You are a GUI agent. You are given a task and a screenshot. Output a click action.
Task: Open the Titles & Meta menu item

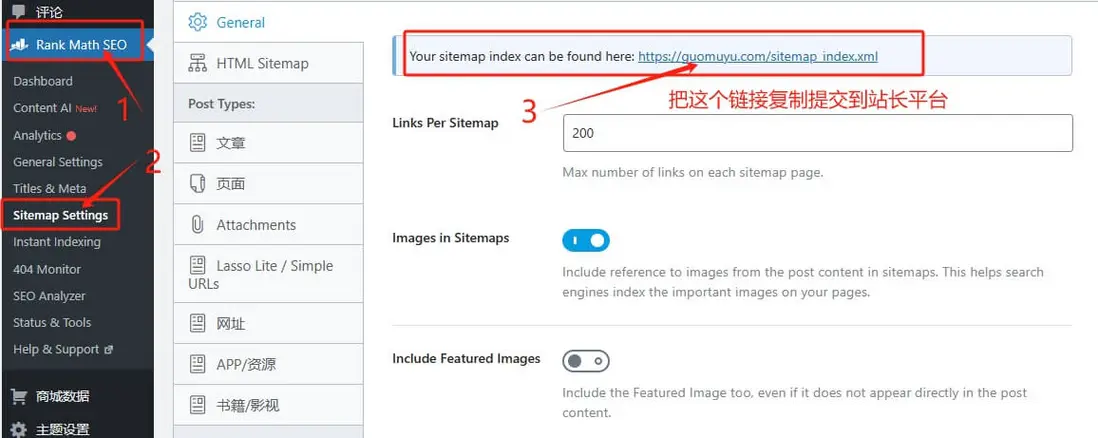coord(50,188)
